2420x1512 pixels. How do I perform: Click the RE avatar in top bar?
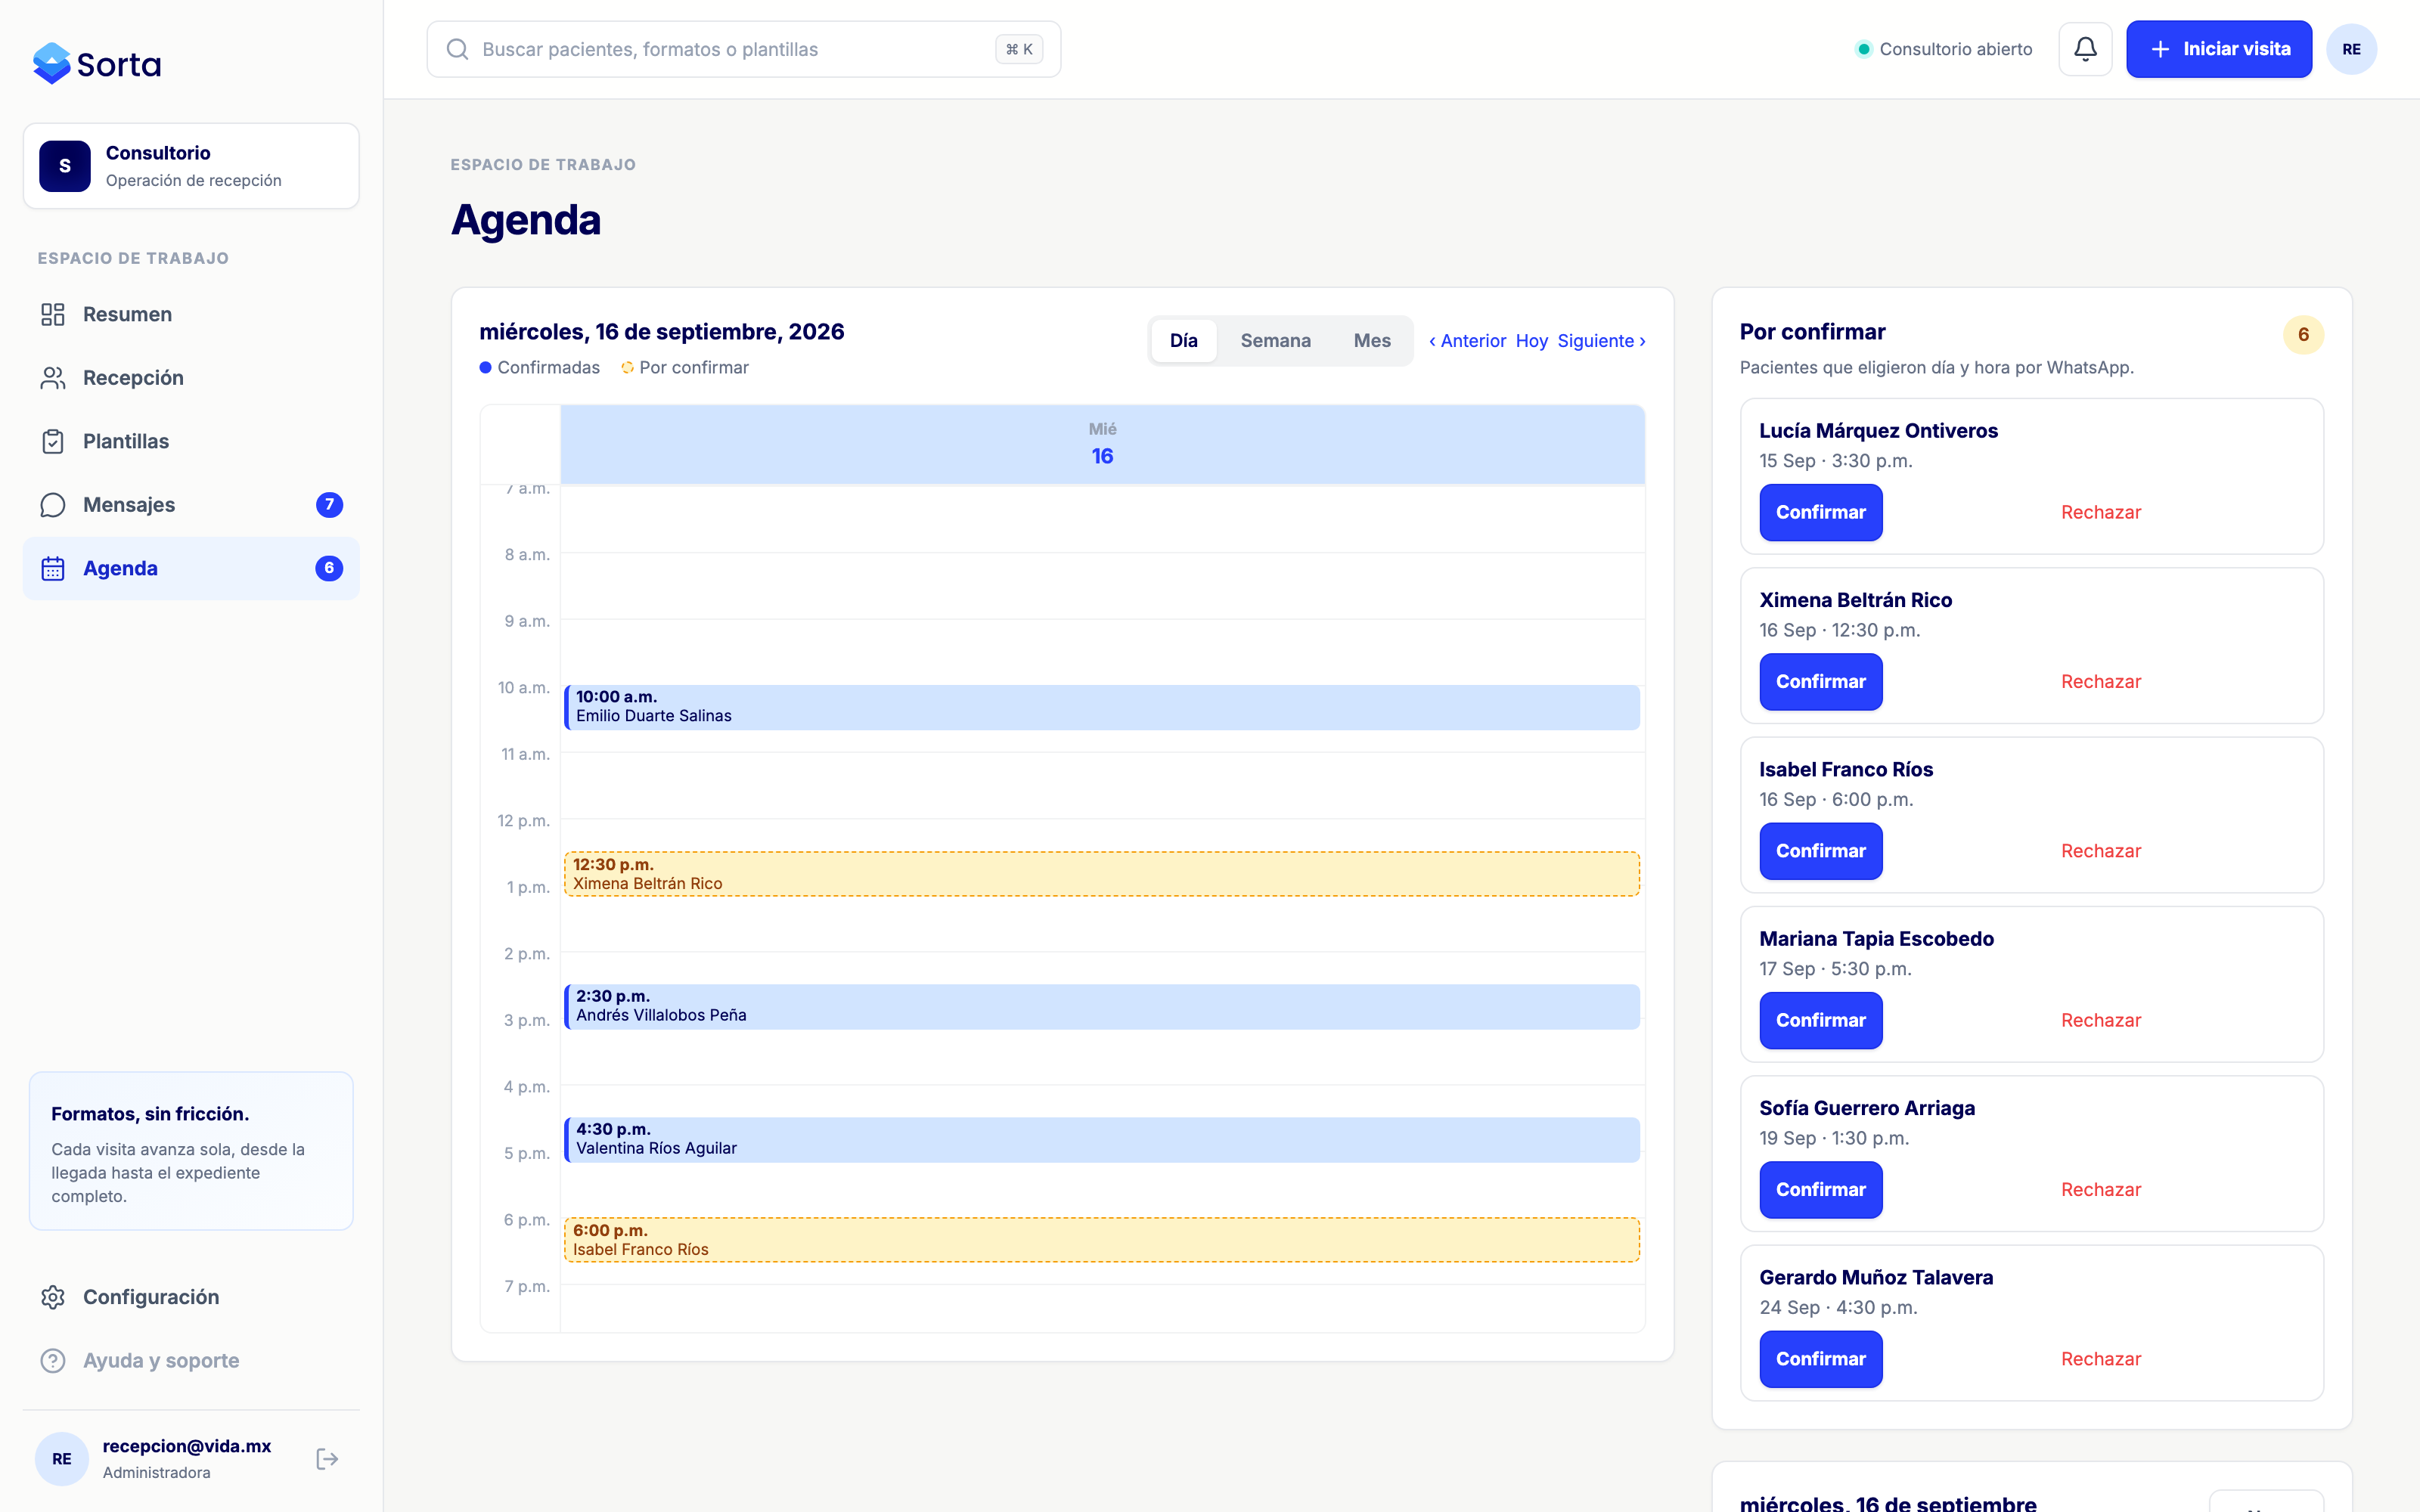pos(2351,49)
